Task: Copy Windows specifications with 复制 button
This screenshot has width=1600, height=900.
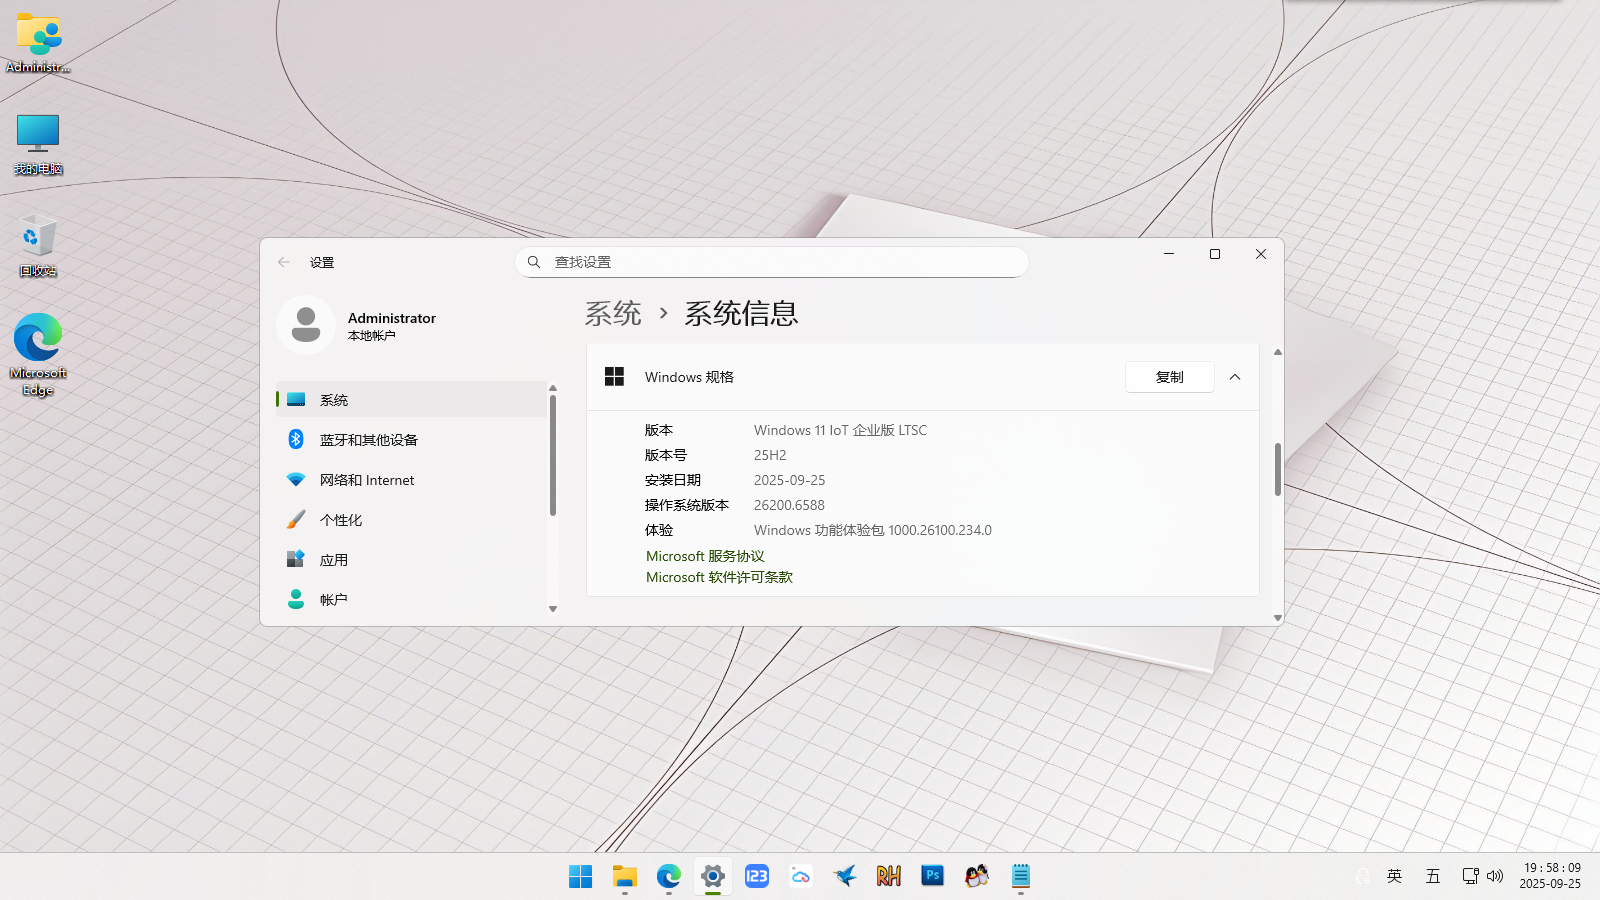Action: tap(1170, 377)
